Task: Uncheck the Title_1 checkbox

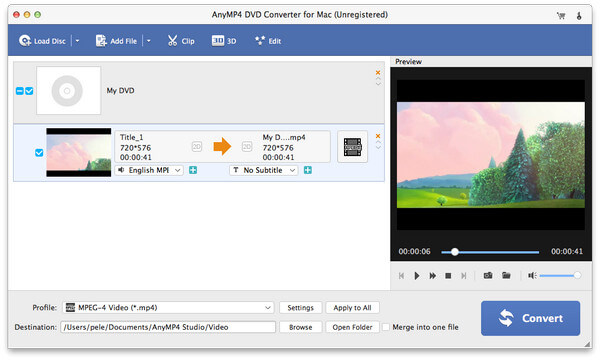Action: [x=39, y=153]
